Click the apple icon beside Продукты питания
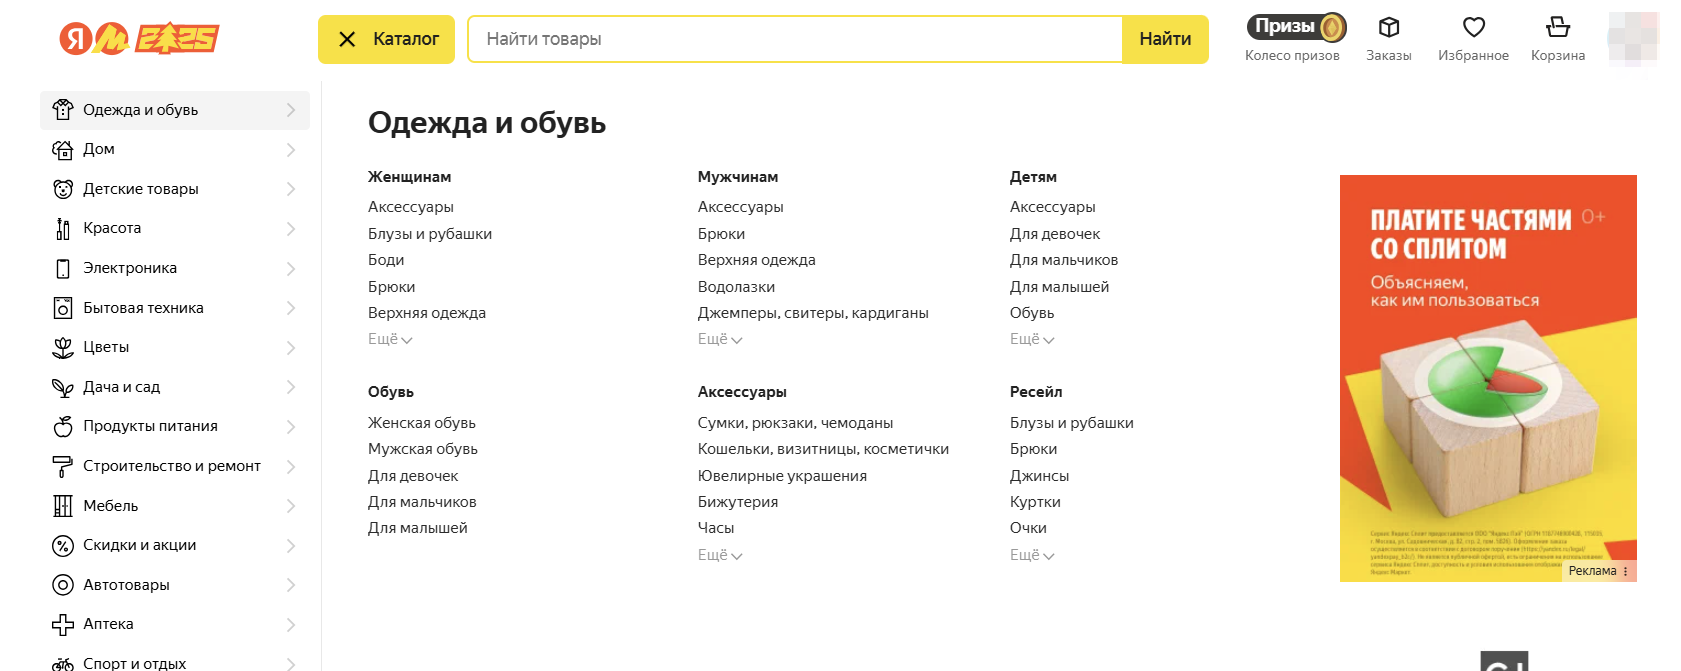The height and width of the screenshot is (671, 1681). pos(63,427)
